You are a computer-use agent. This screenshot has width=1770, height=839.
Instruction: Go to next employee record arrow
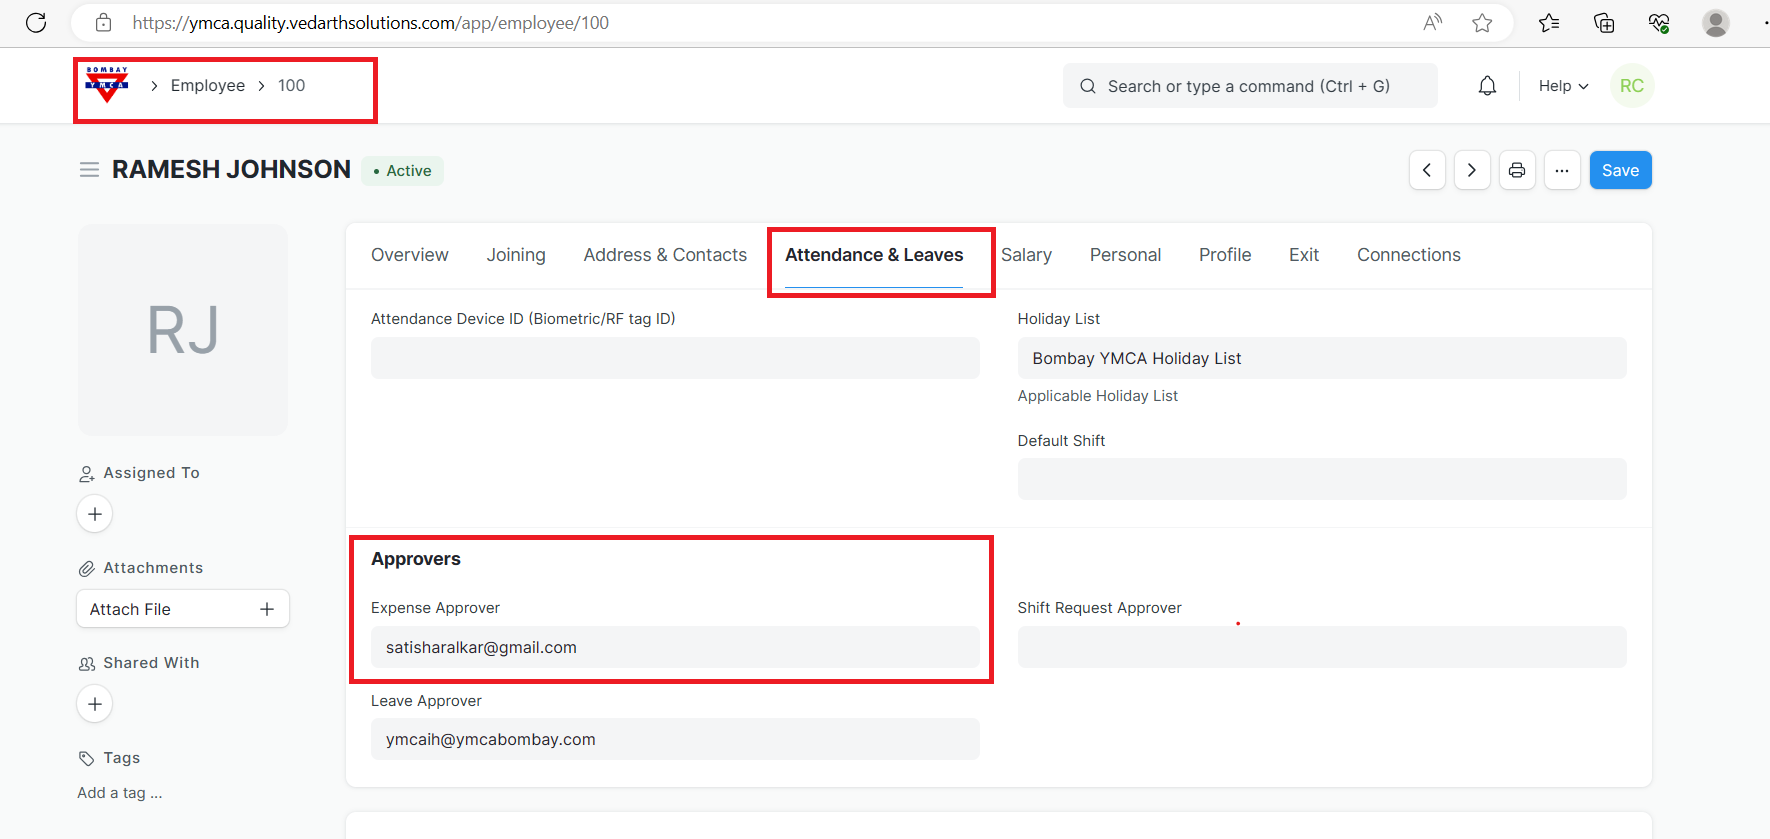coord(1471,170)
